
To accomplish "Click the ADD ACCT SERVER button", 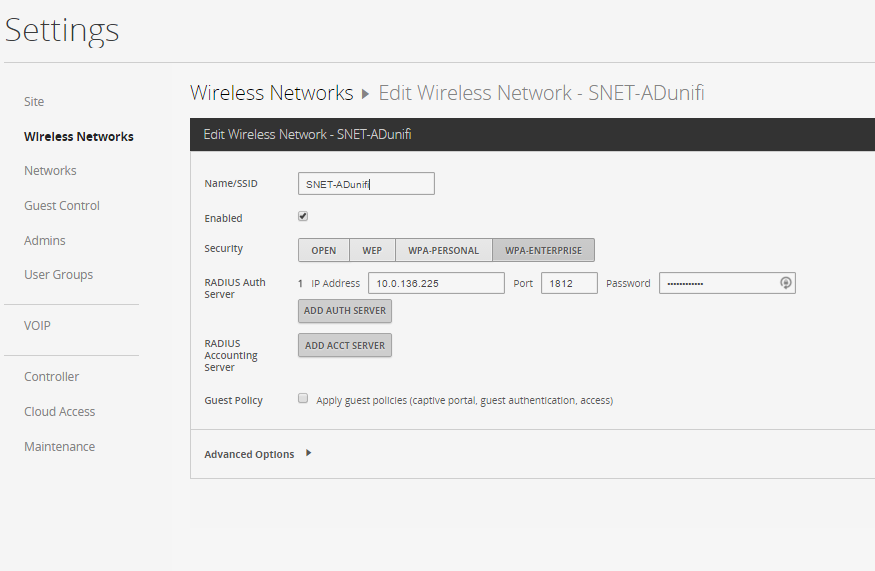I will pos(345,346).
